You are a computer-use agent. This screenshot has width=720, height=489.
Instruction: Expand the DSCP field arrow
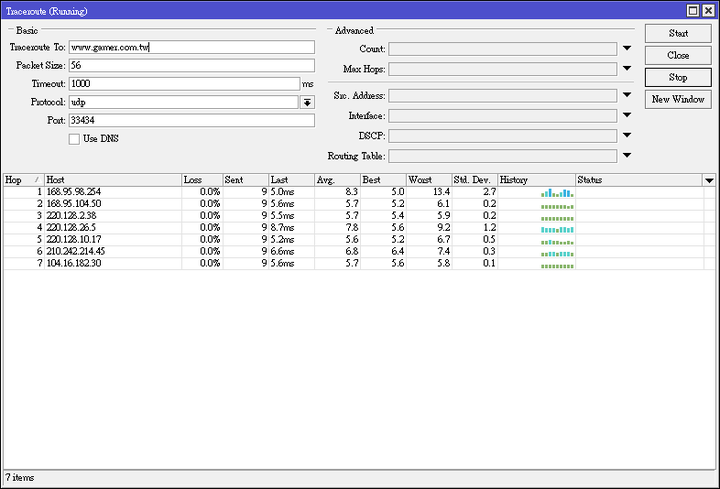click(627, 135)
